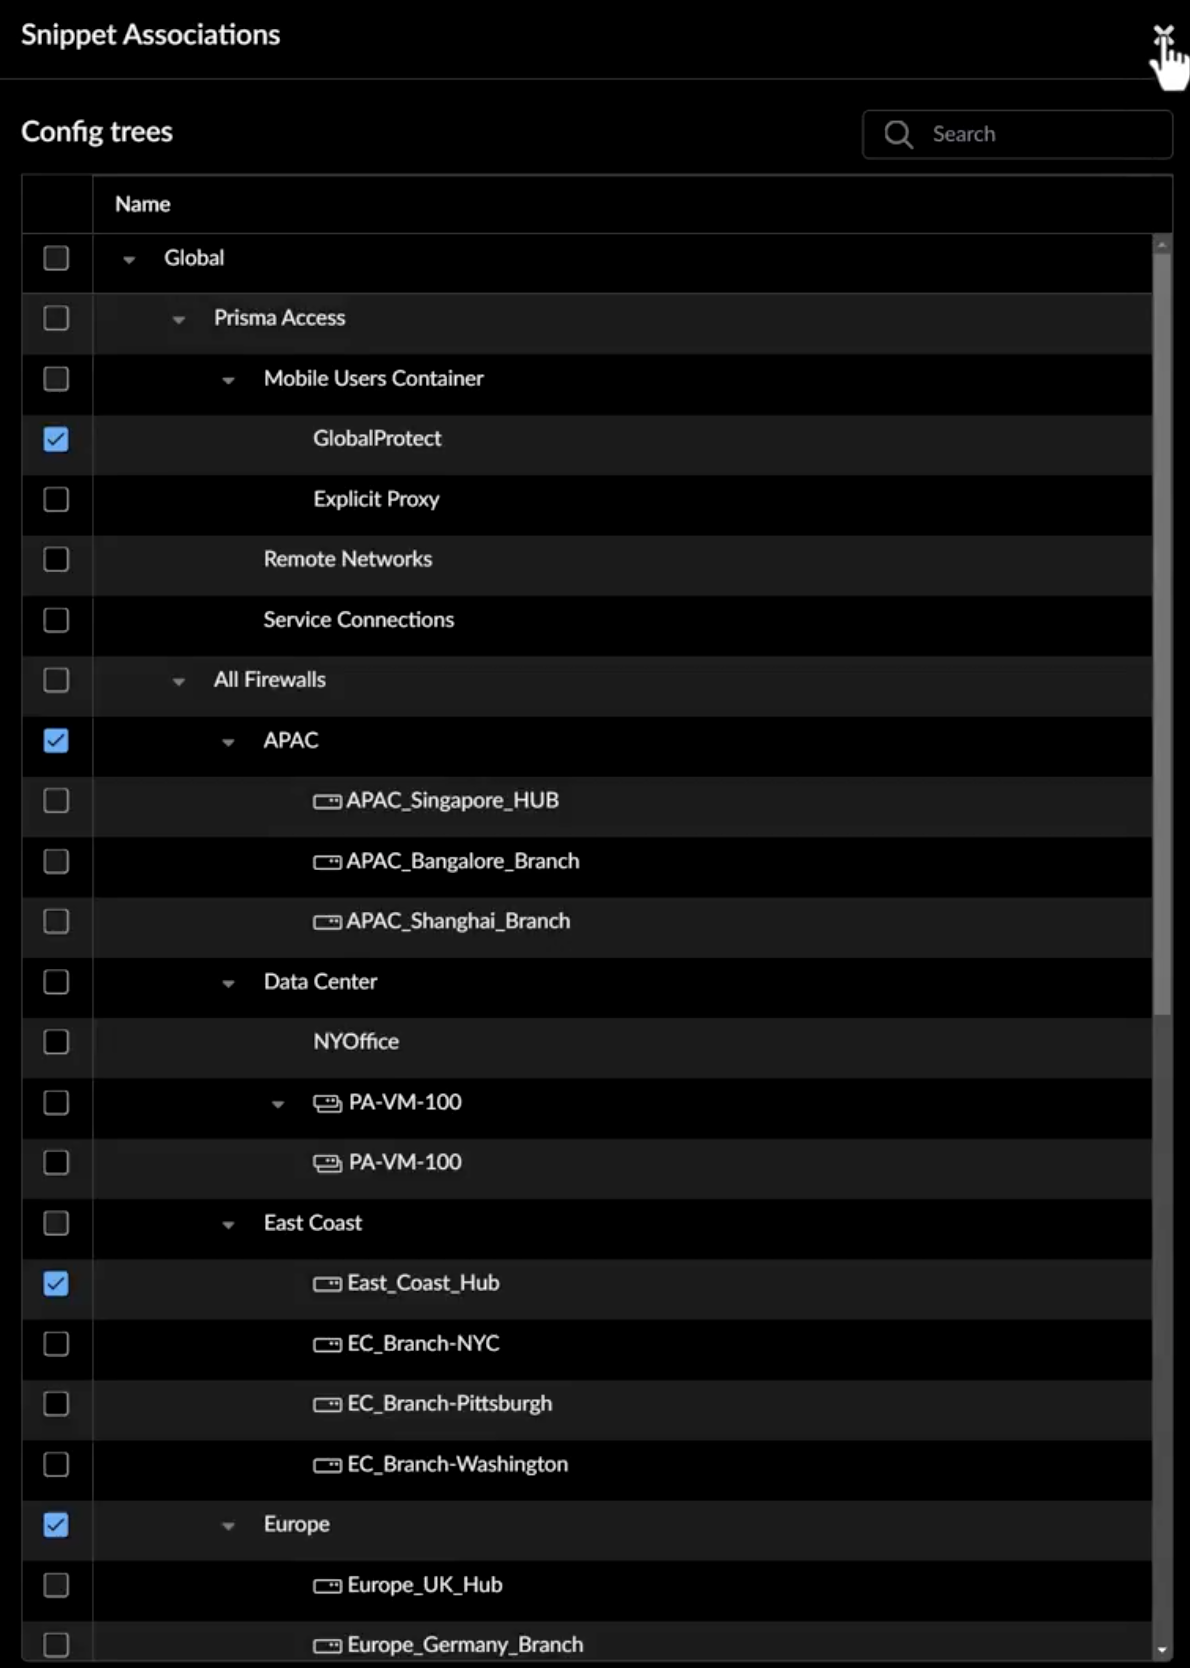Click the firewall icon beside APAC_Singapore_HUB
Image resolution: width=1190 pixels, height=1668 pixels.
click(x=327, y=802)
